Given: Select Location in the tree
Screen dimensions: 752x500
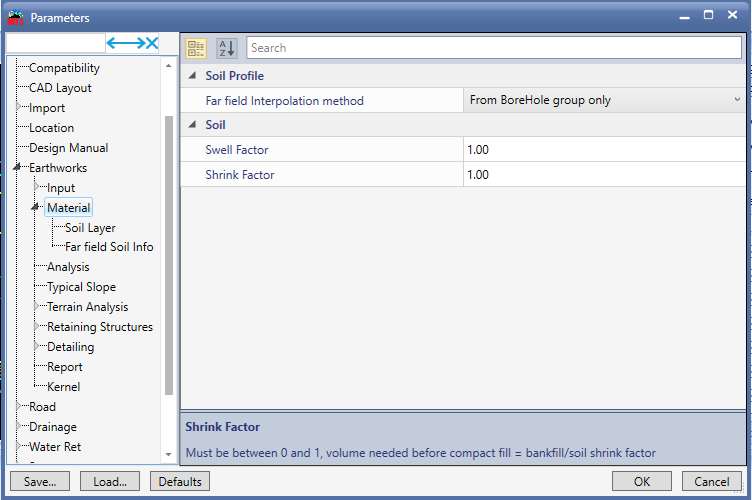Looking at the screenshot, I should click(51, 128).
